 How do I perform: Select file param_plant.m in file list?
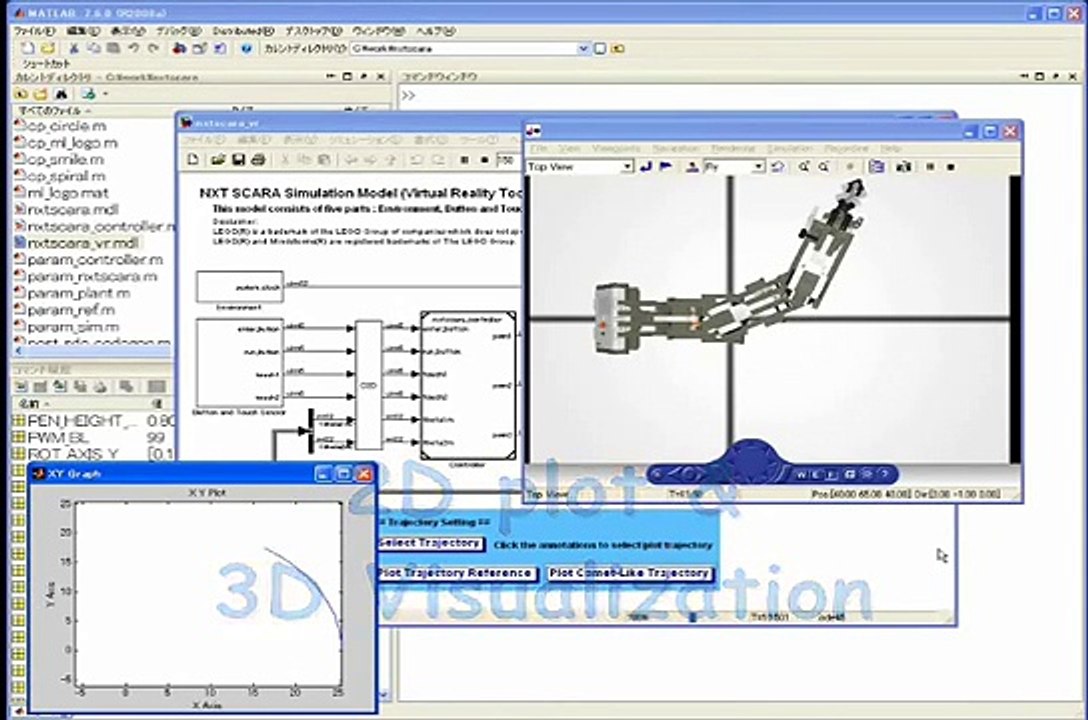[72, 293]
